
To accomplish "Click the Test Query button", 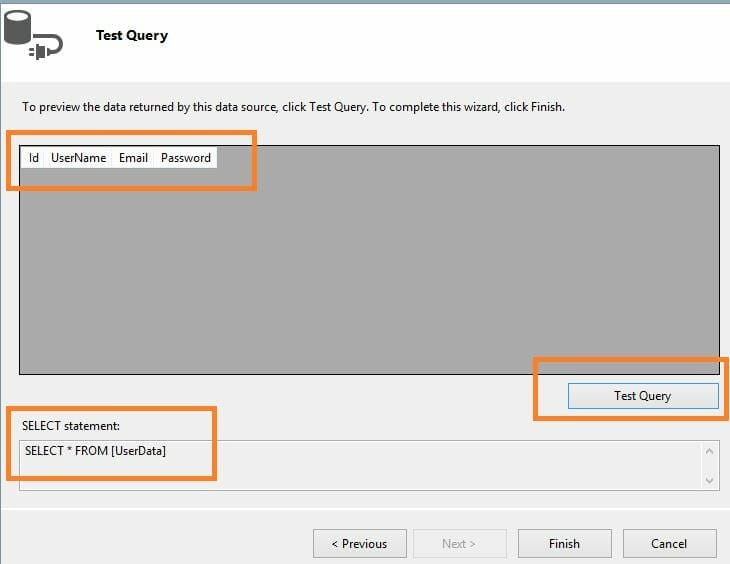I will pyautogui.click(x=642, y=396).
